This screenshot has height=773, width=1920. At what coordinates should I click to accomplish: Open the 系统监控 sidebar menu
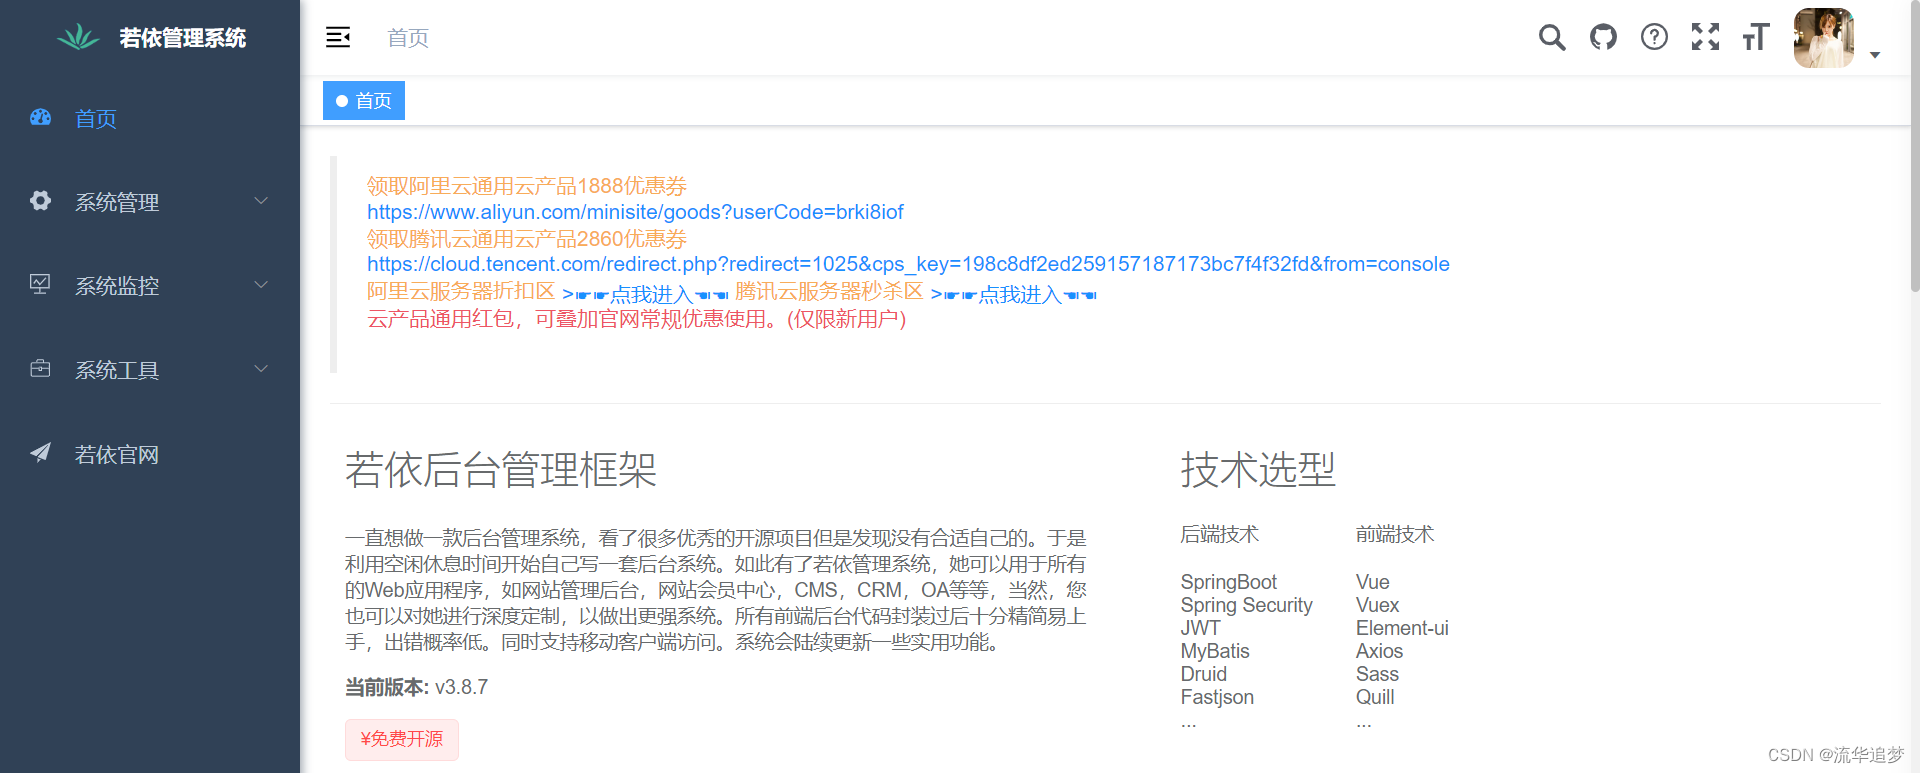click(150, 286)
